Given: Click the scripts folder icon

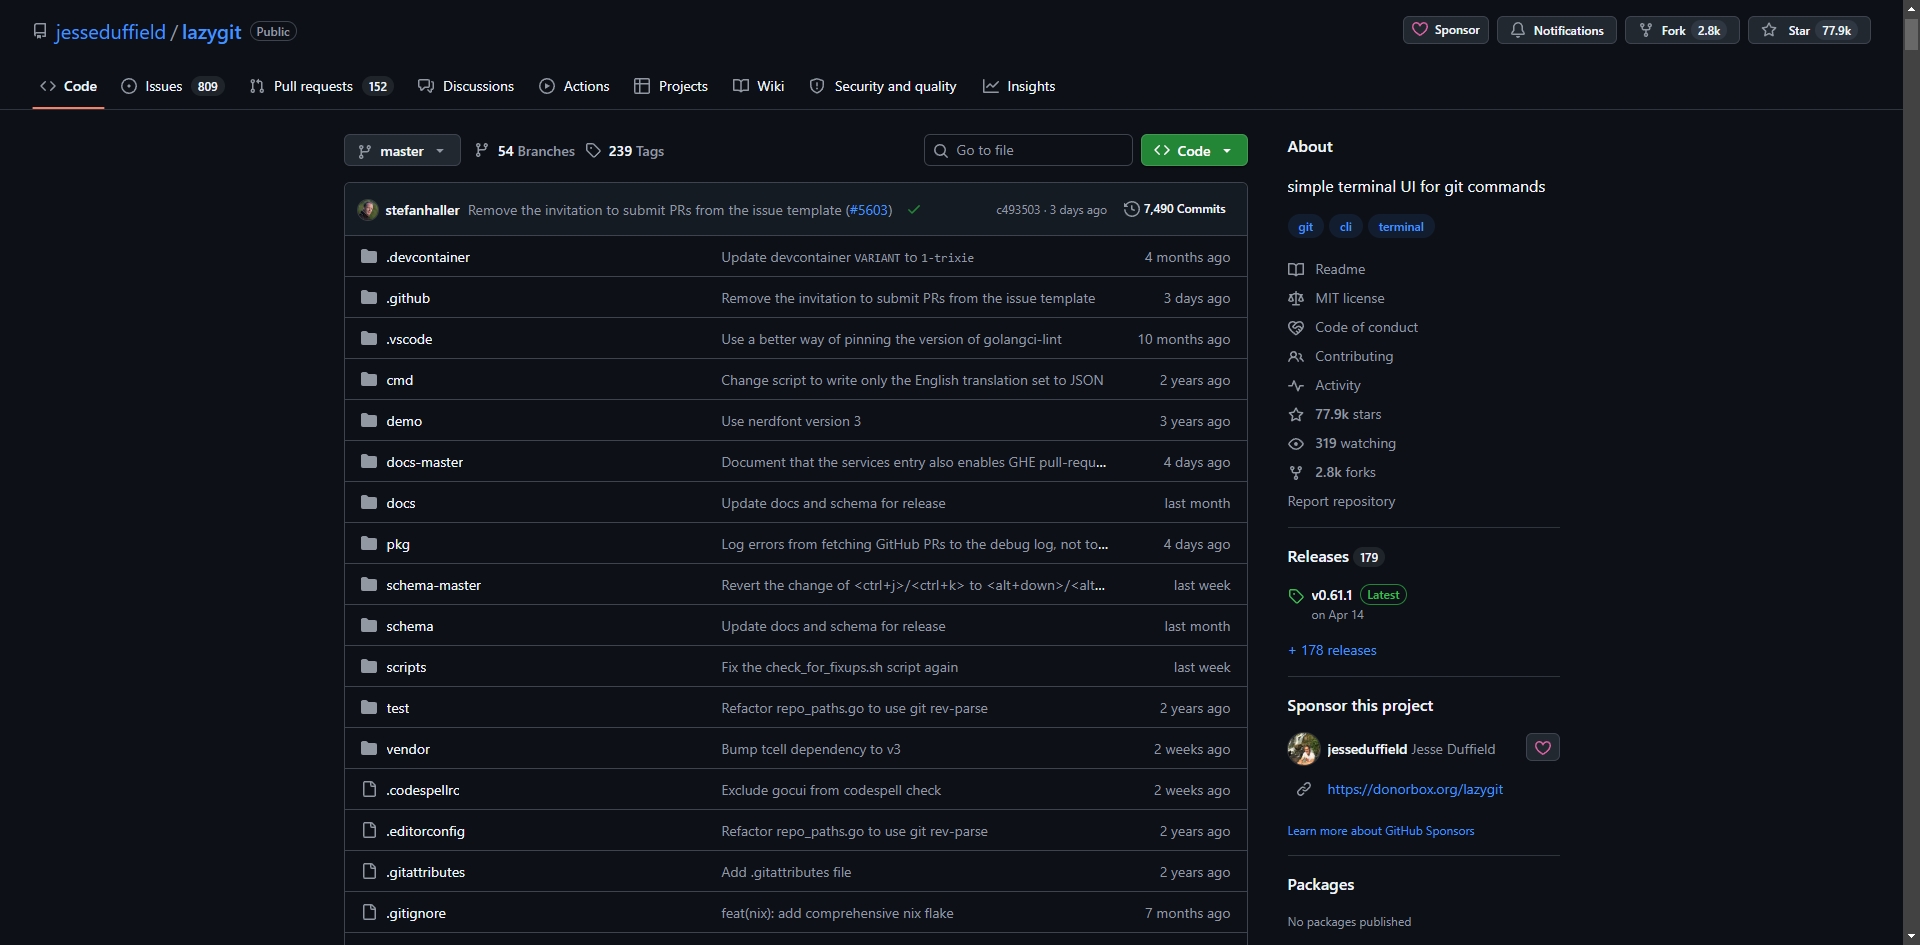Looking at the screenshot, I should pyautogui.click(x=369, y=667).
